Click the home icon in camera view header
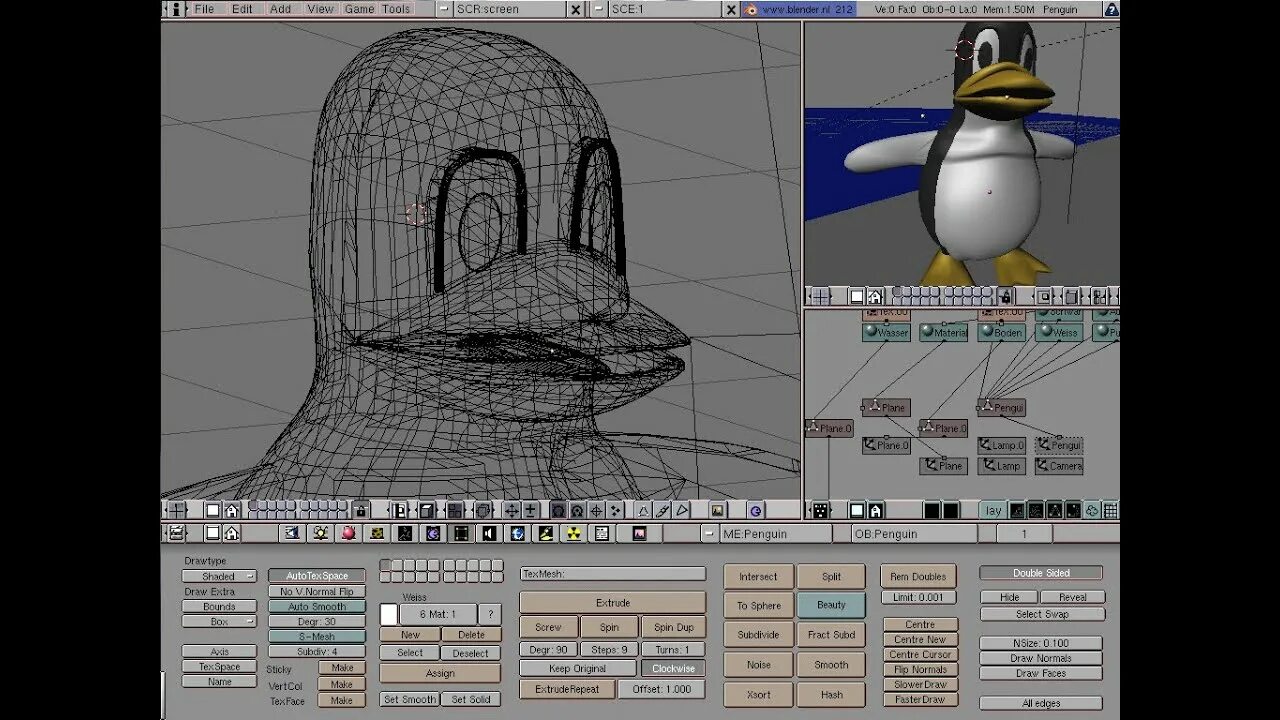 coord(875,295)
